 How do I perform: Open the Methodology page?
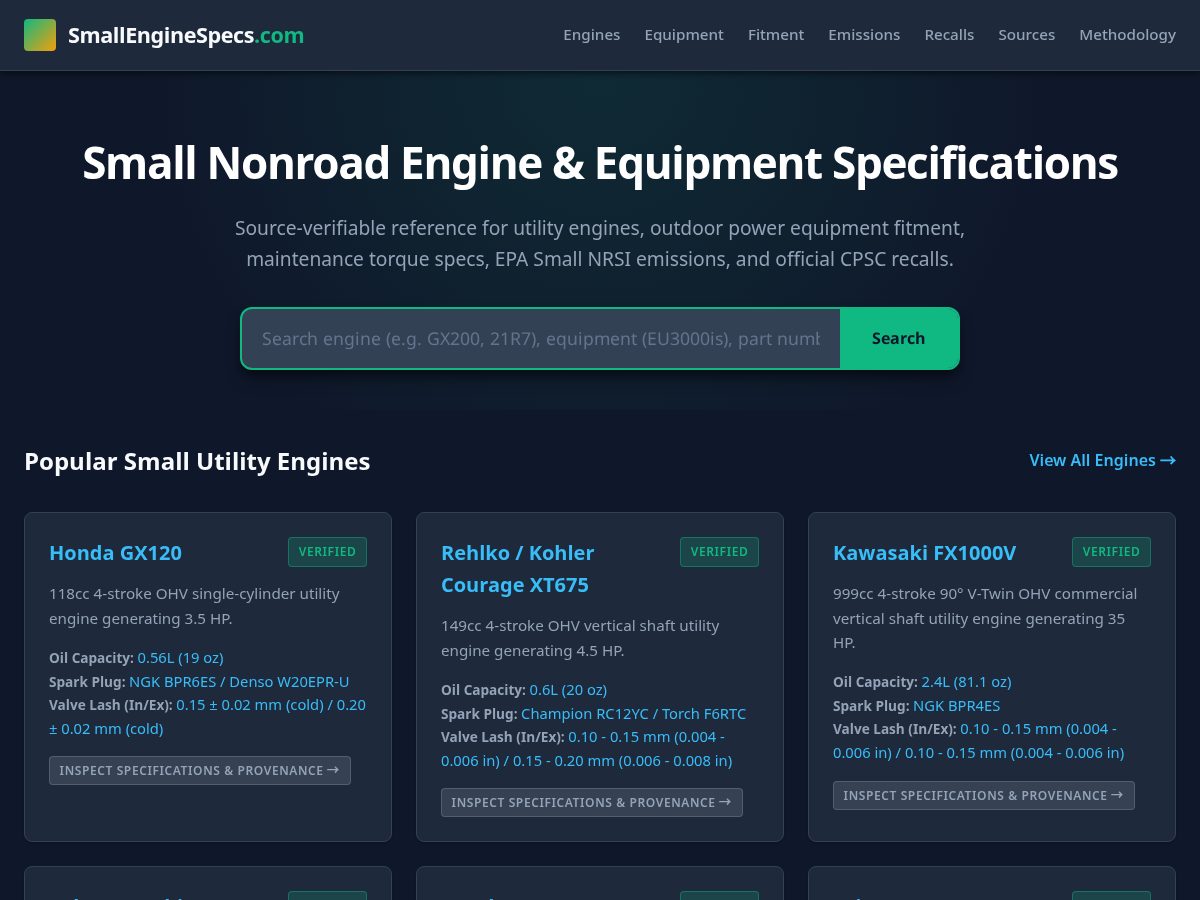pos(1127,35)
